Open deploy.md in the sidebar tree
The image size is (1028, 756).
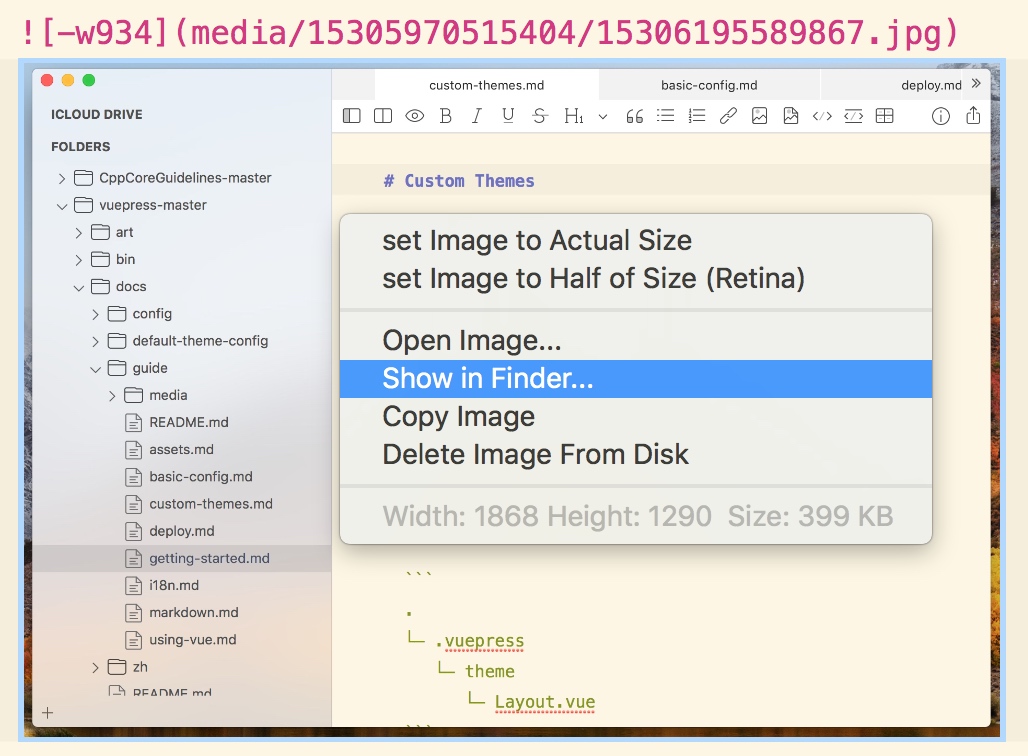(x=182, y=531)
